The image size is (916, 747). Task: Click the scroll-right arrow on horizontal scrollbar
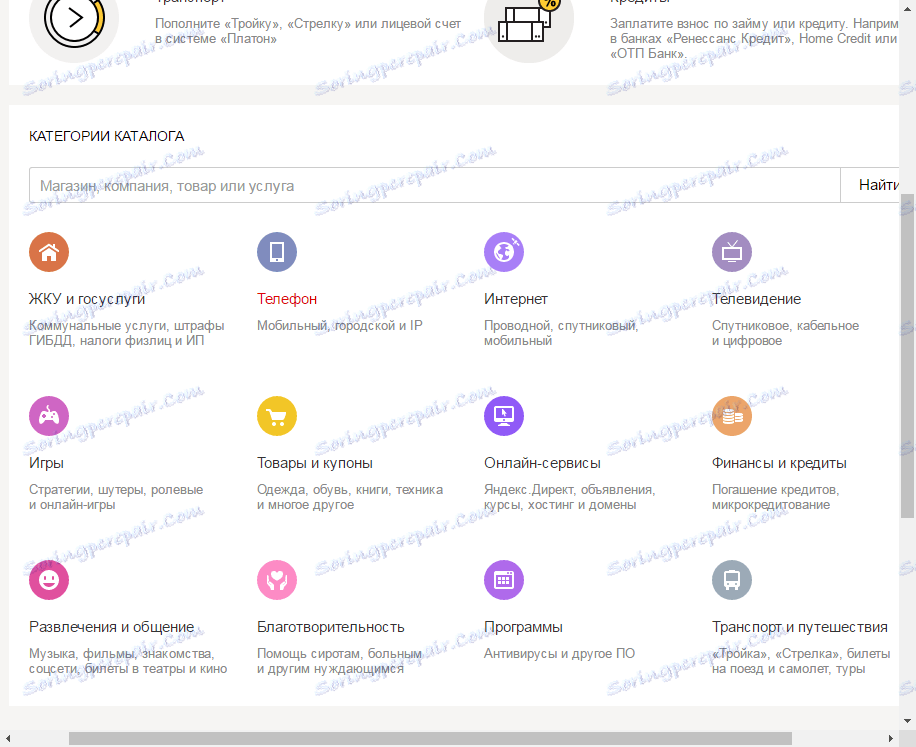[891, 739]
